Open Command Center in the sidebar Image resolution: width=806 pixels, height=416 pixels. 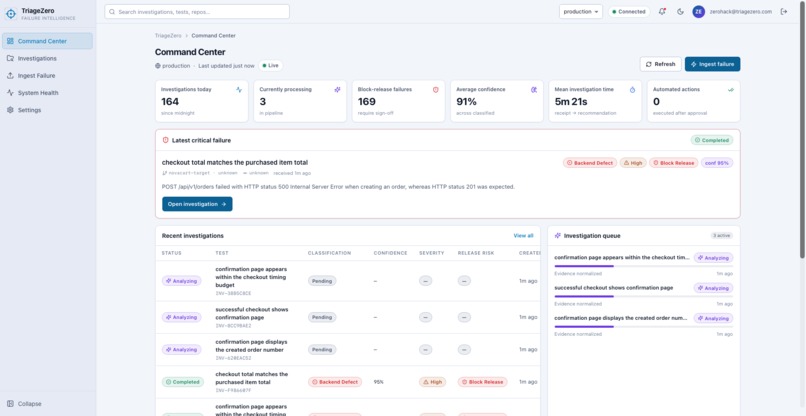pos(47,41)
